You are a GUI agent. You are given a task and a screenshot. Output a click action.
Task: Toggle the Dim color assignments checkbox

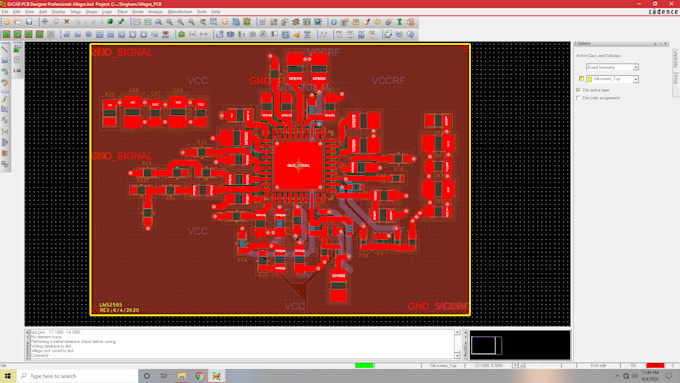579,98
